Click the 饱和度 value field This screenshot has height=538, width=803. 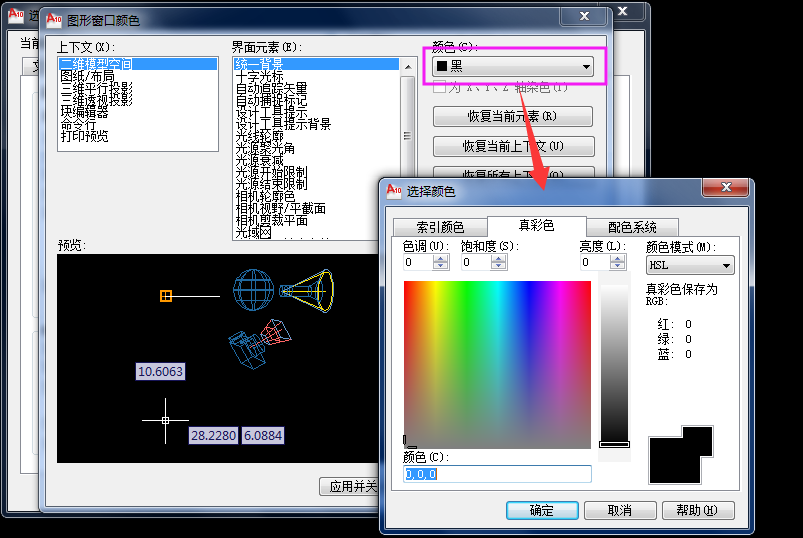476,262
